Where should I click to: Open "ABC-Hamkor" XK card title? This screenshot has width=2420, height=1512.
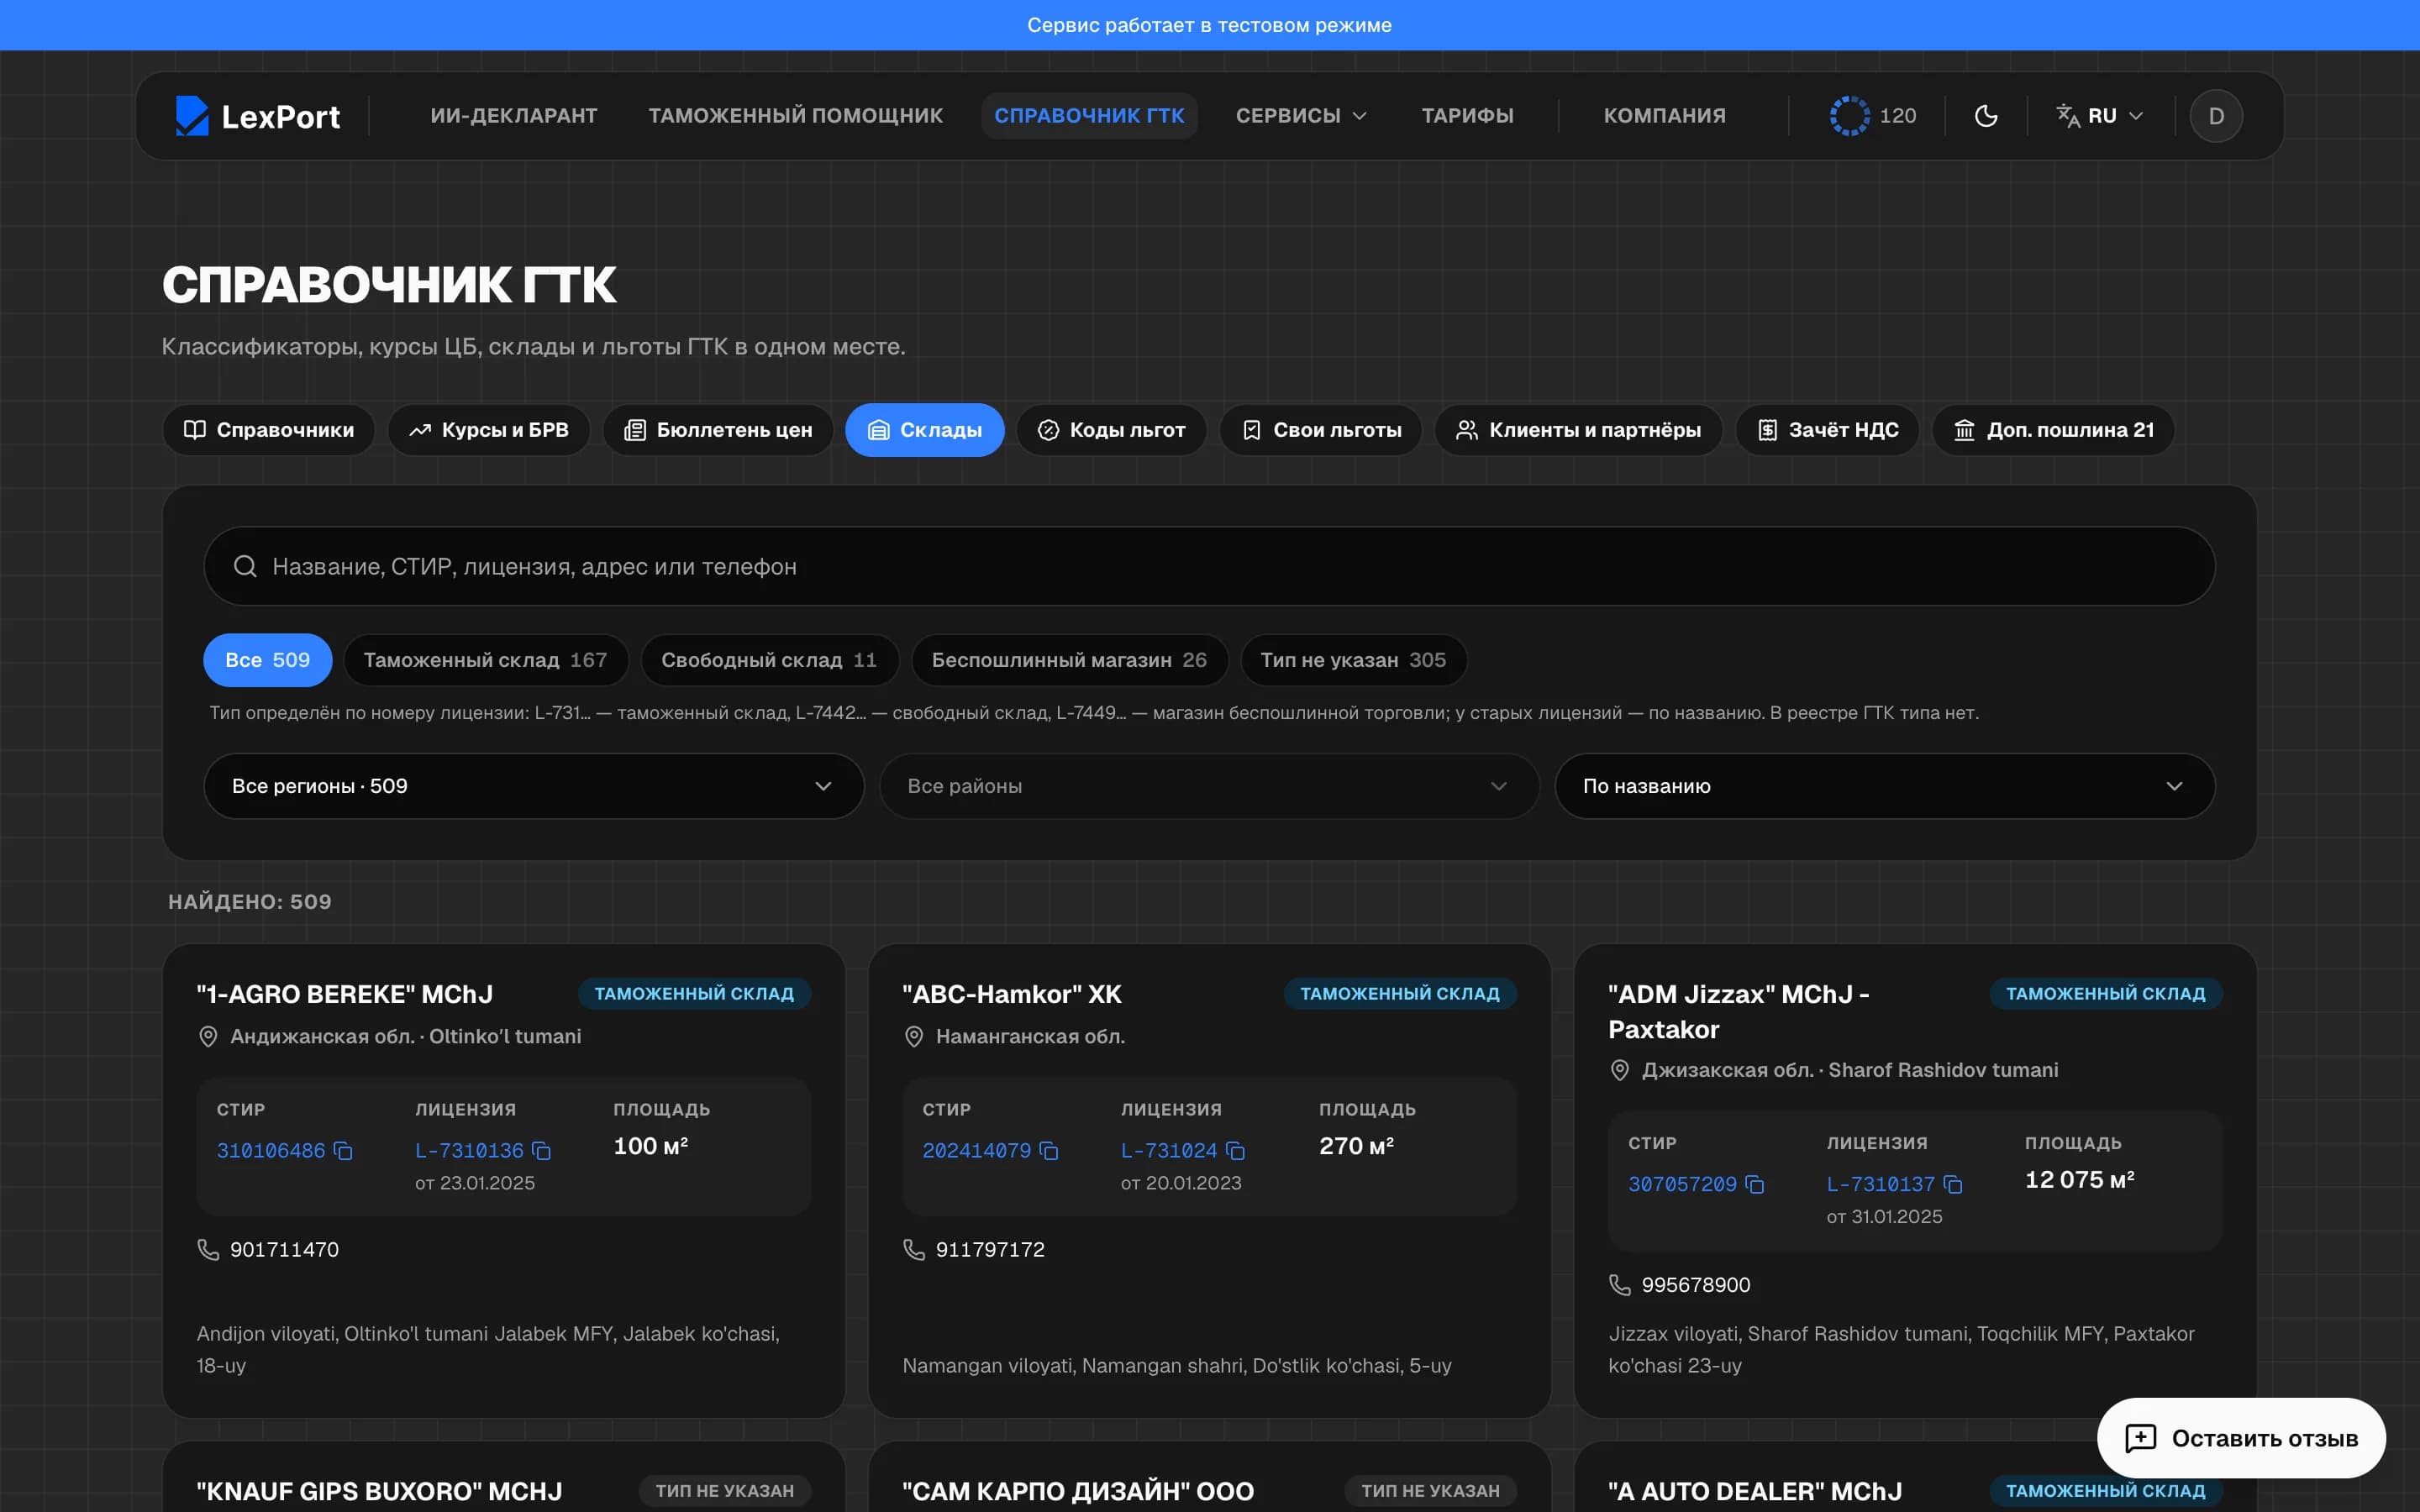pos(1011,994)
